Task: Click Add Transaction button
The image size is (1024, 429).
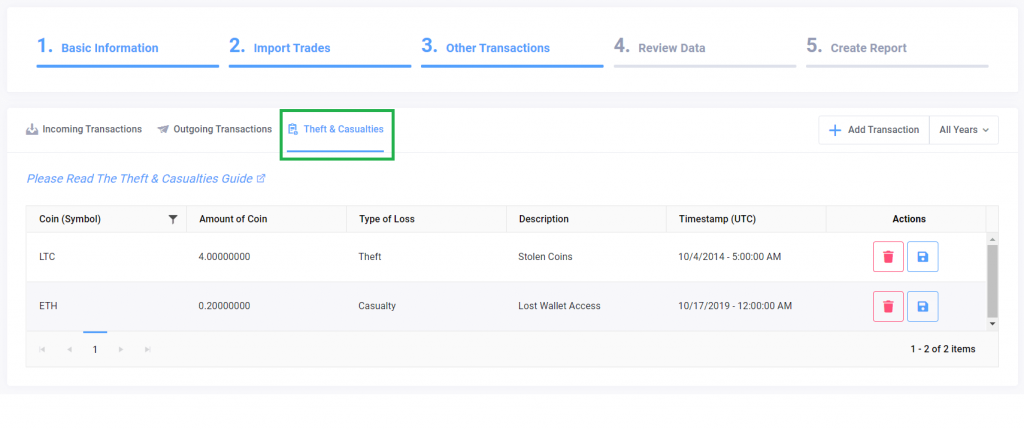Action: [x=874, y=130]
